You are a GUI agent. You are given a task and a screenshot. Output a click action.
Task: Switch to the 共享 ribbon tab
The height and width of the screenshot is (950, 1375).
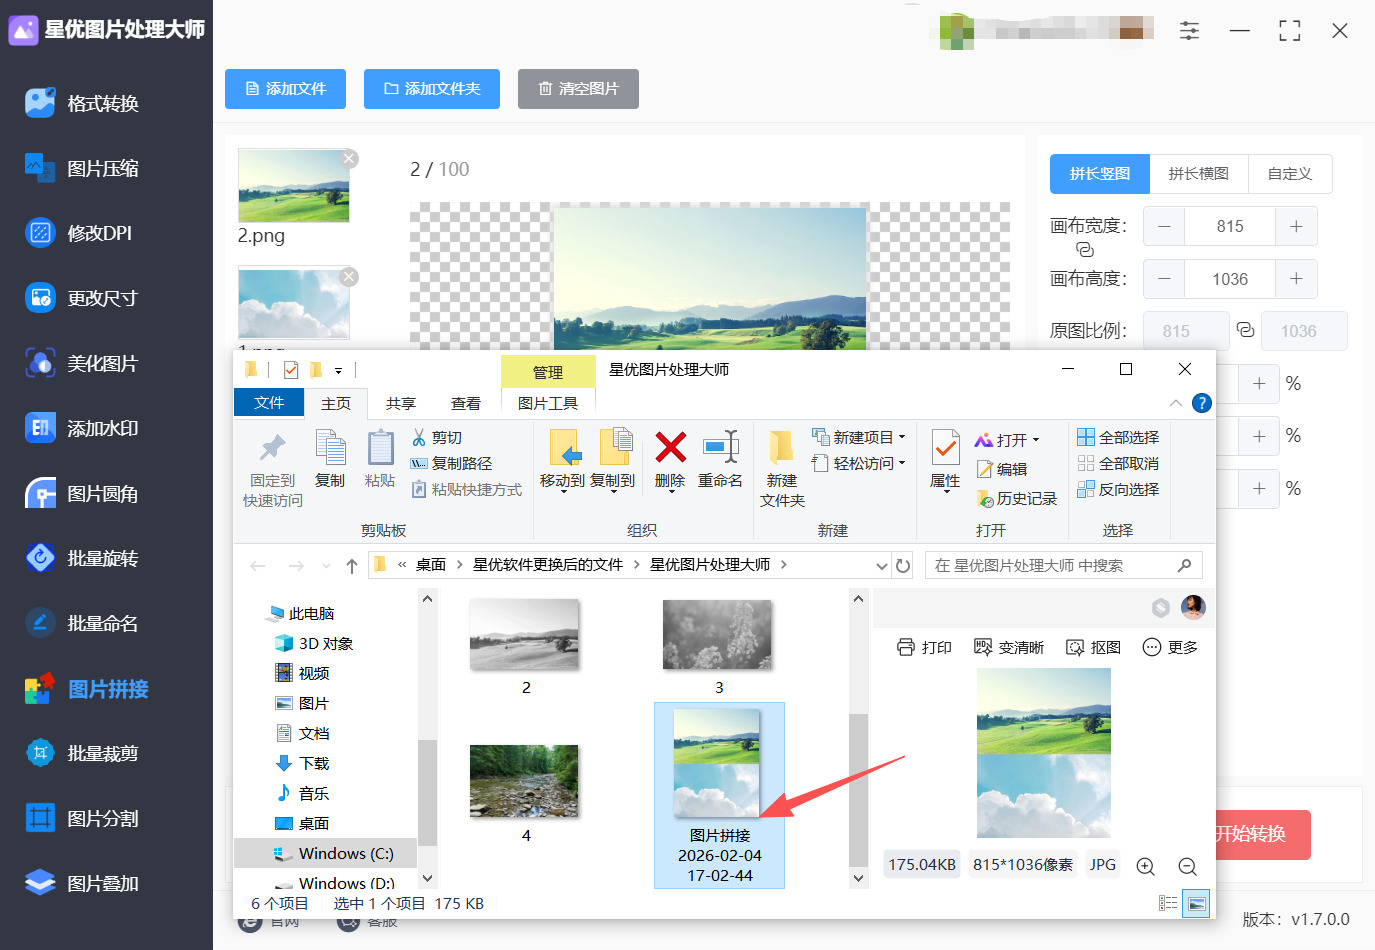(x=401, y=403)
